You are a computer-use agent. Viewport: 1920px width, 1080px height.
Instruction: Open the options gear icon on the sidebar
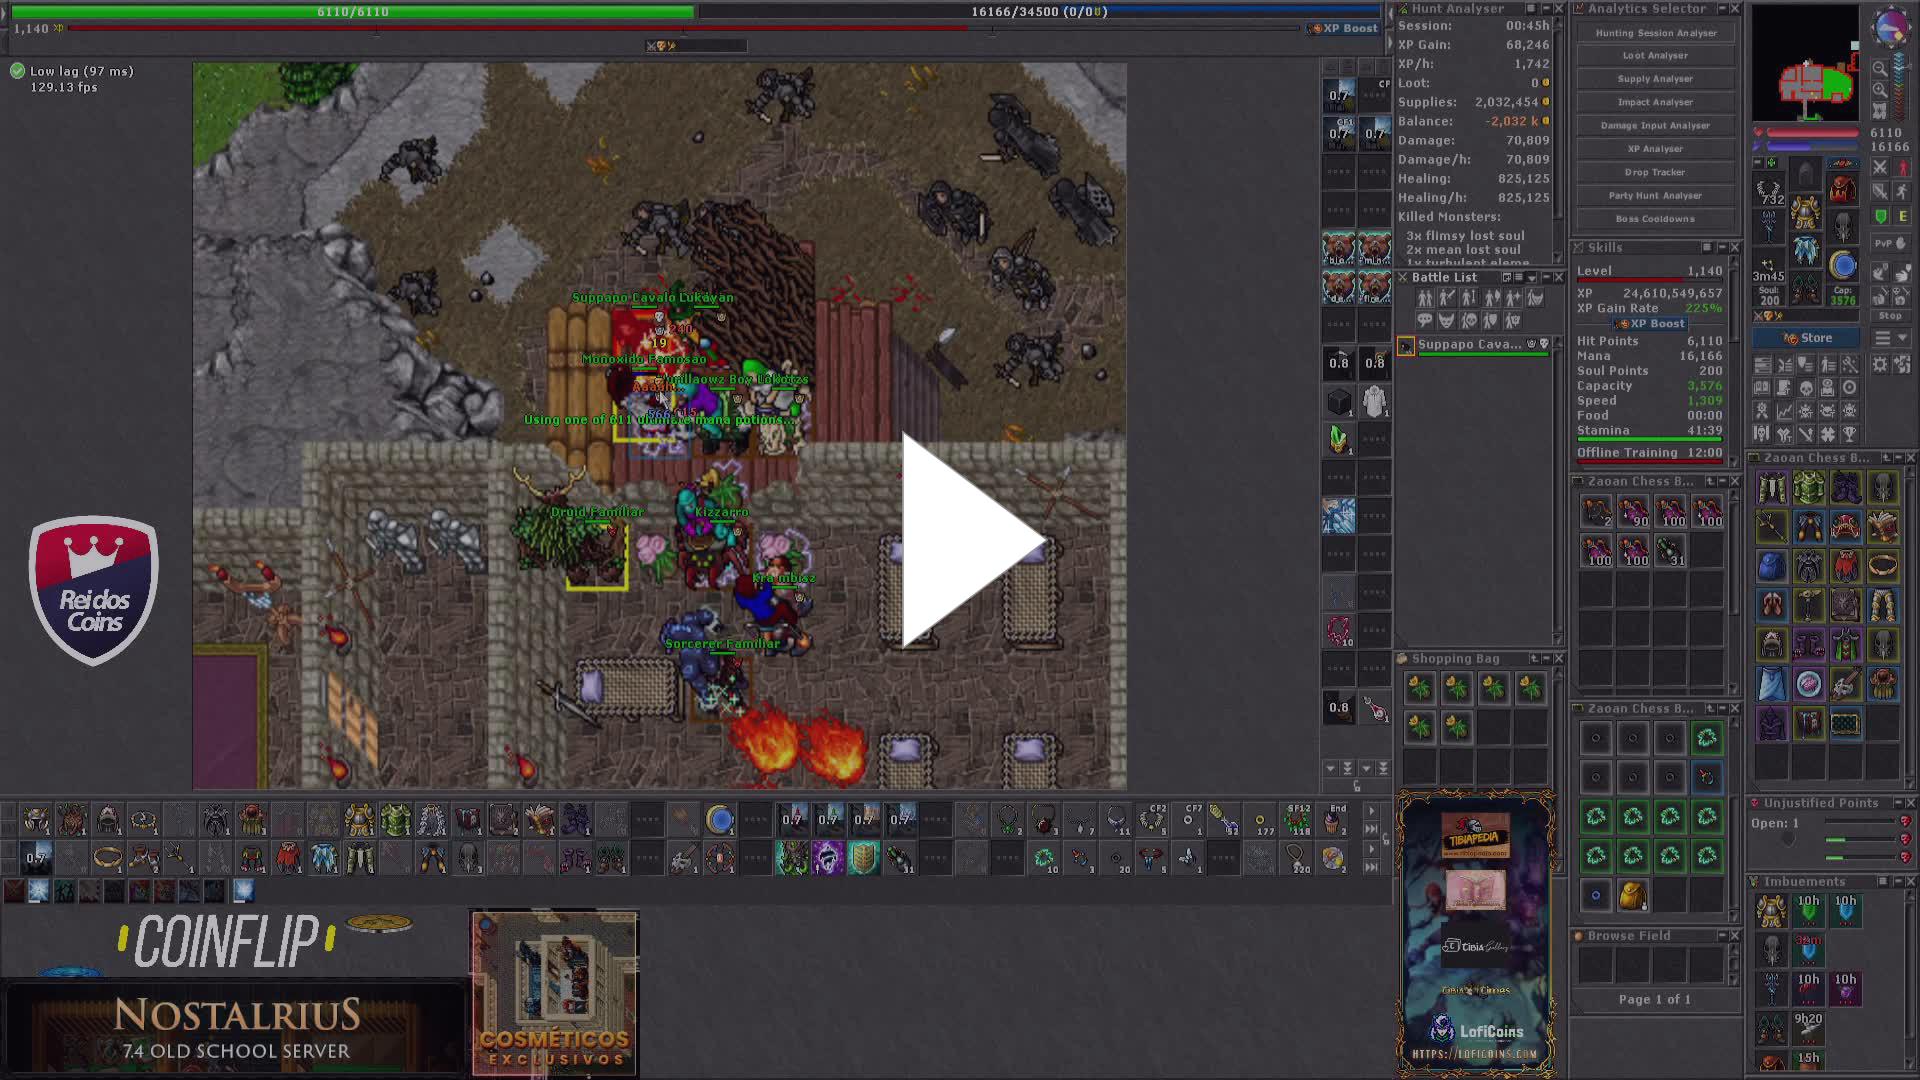[x=1881, y=365]
